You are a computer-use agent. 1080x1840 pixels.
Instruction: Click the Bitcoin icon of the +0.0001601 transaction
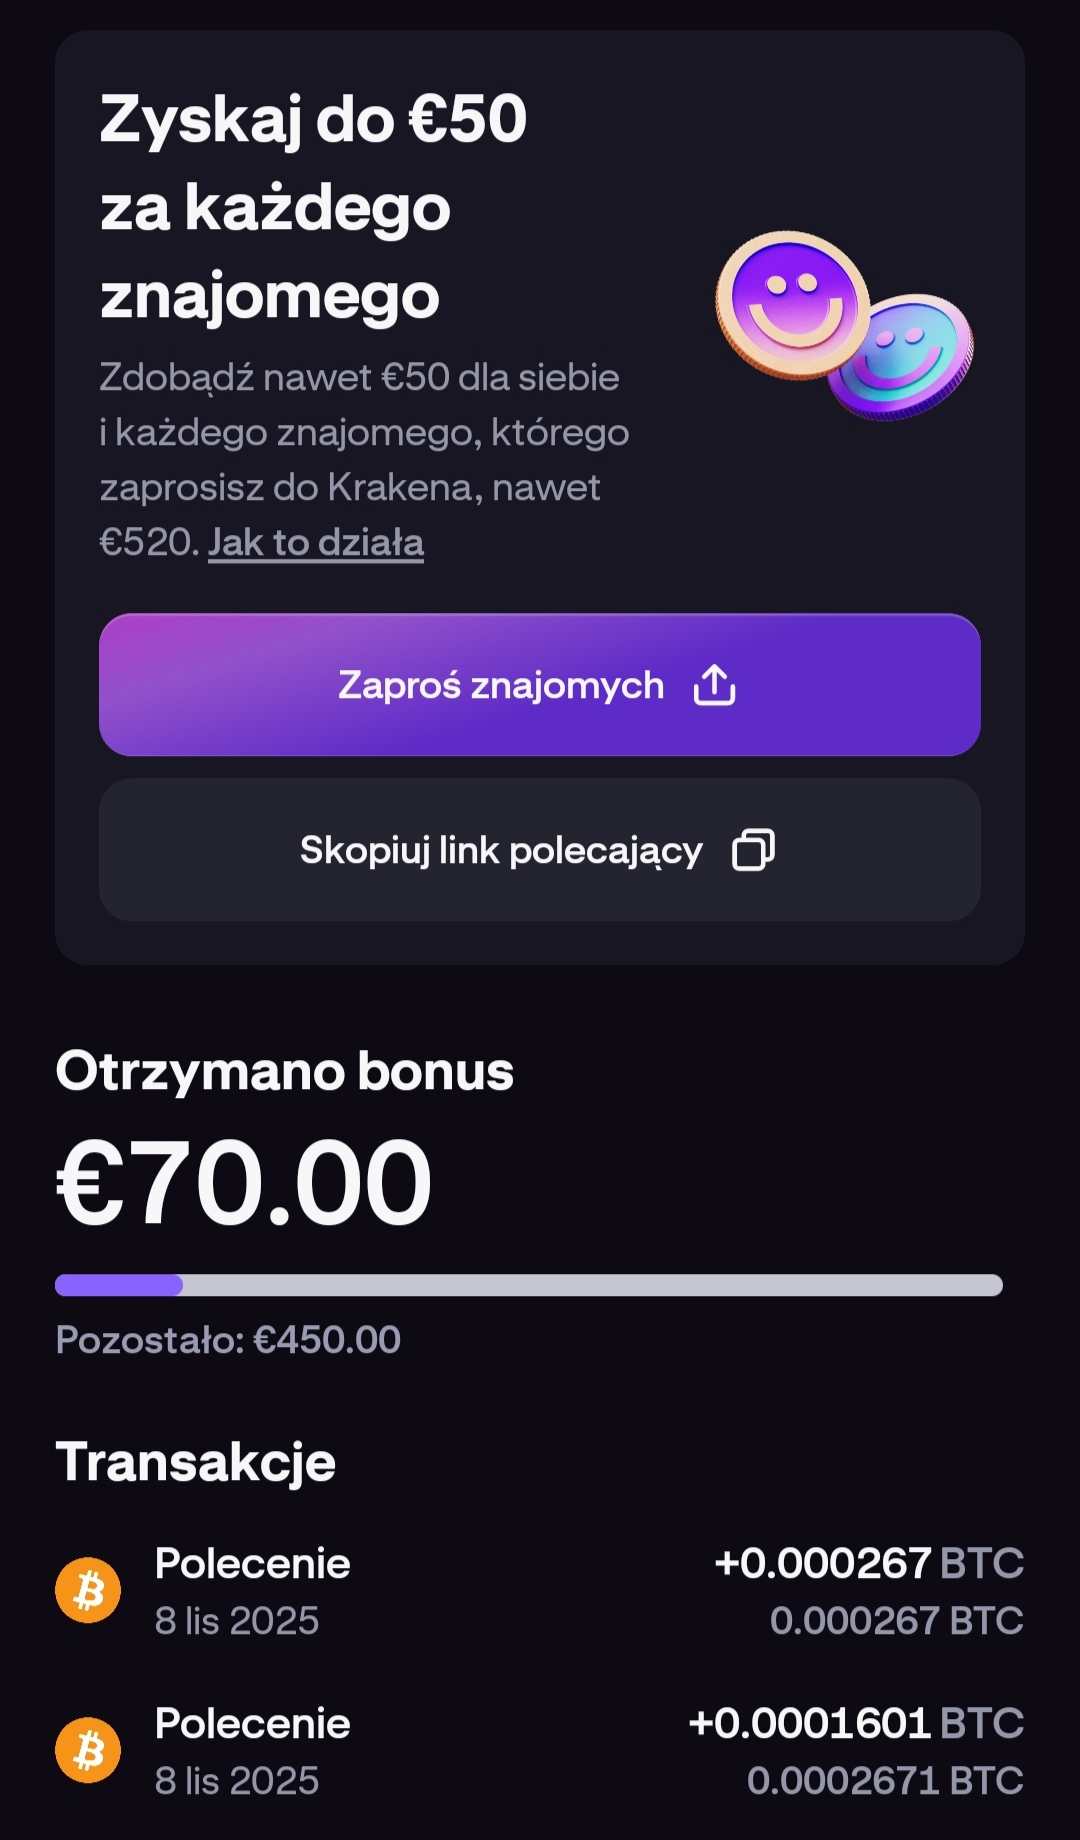(88, 1750)
